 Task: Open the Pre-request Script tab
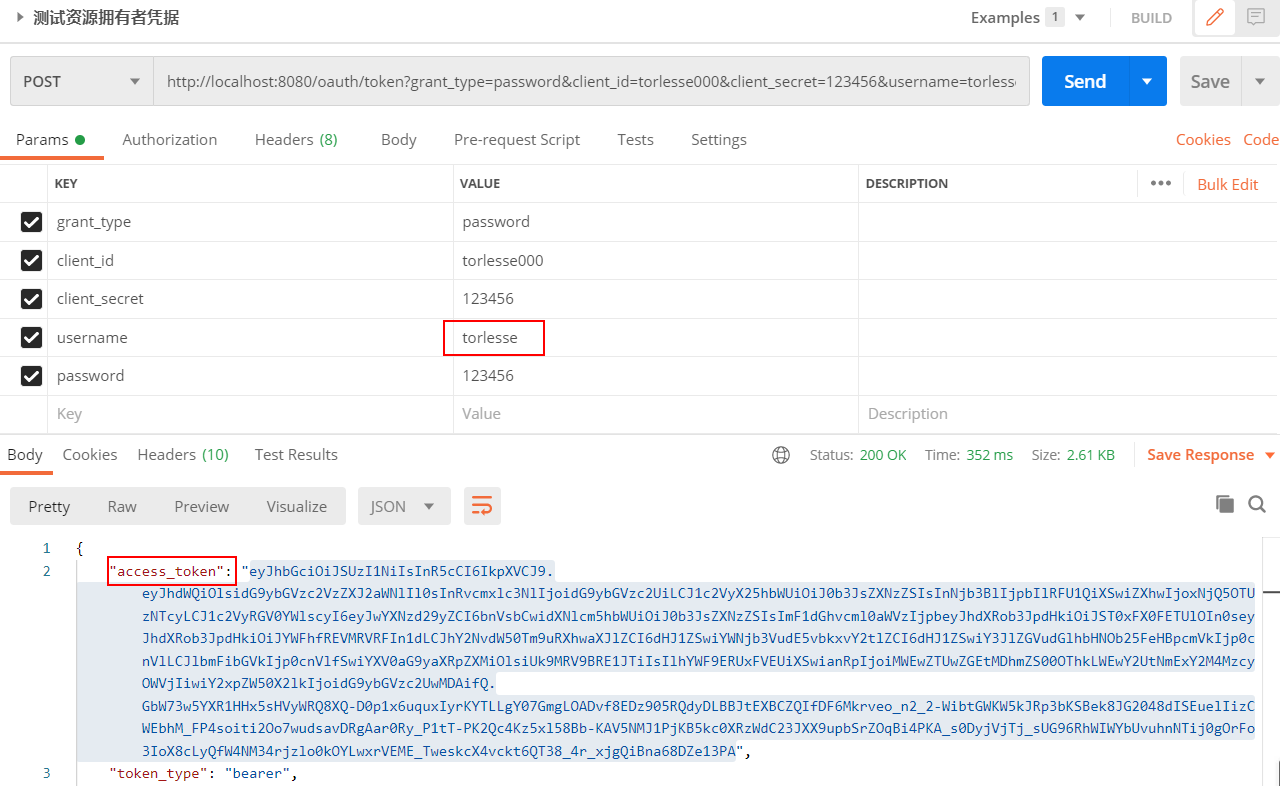pyautogui.click(x=517, y=140)
